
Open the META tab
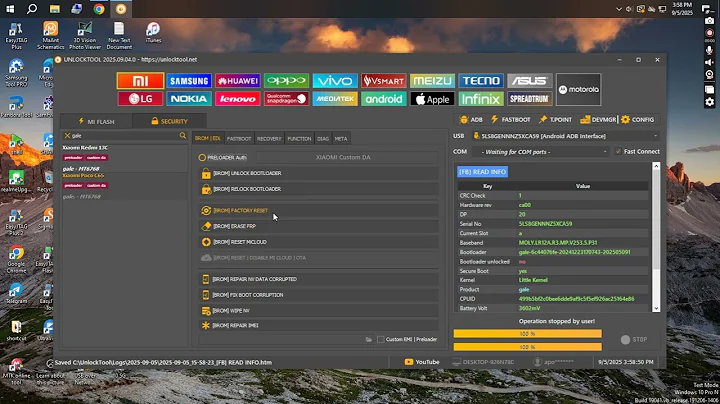341,139
